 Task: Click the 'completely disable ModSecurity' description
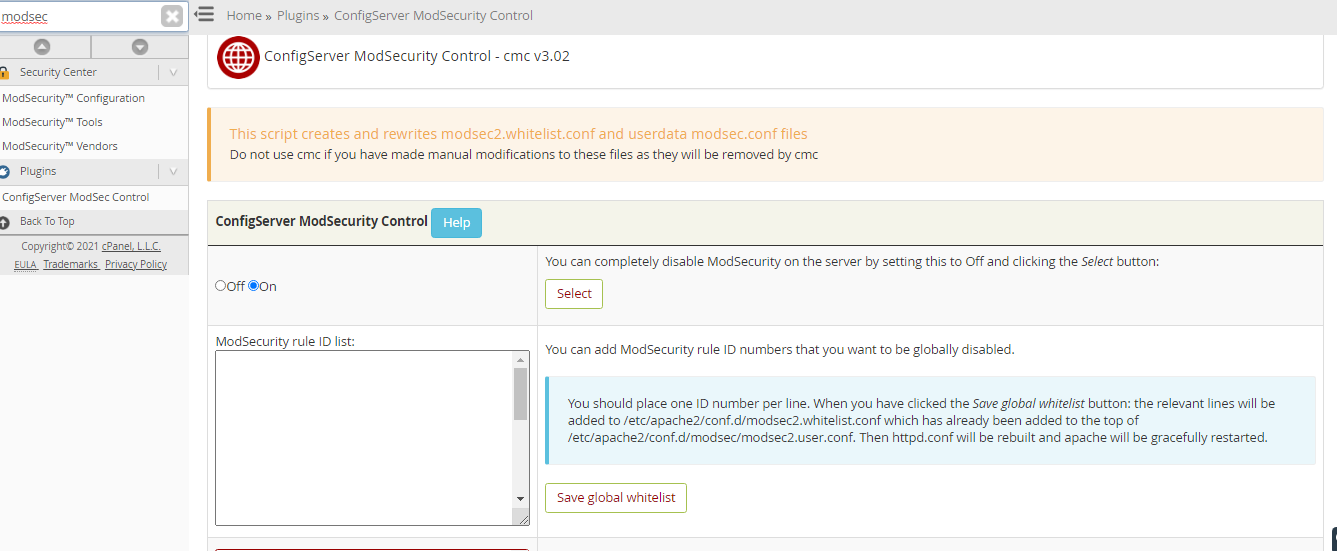852,261
